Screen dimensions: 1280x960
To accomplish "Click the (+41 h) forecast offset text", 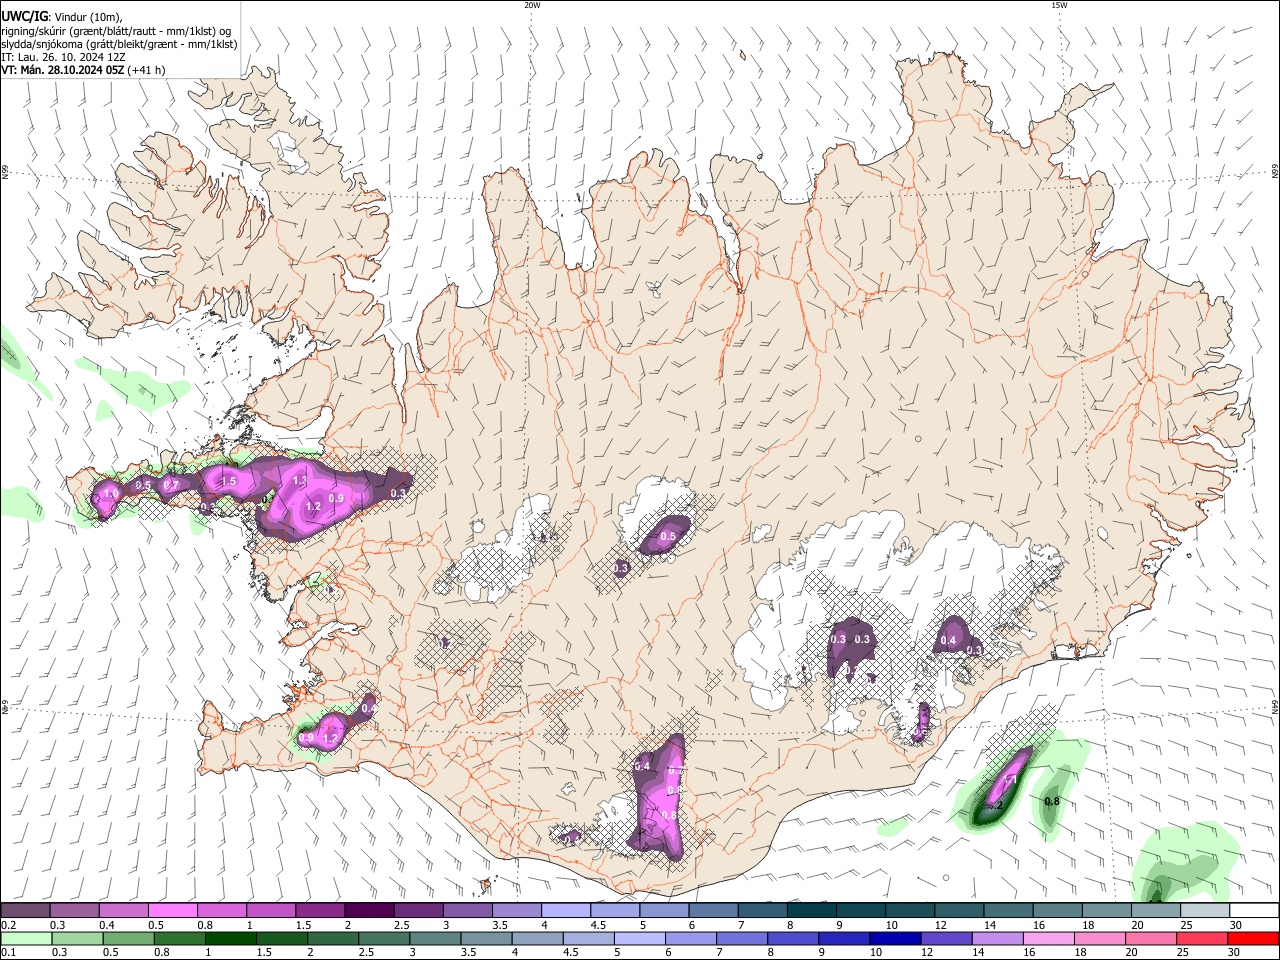I will pyautogui.click(x=147, y=70).
